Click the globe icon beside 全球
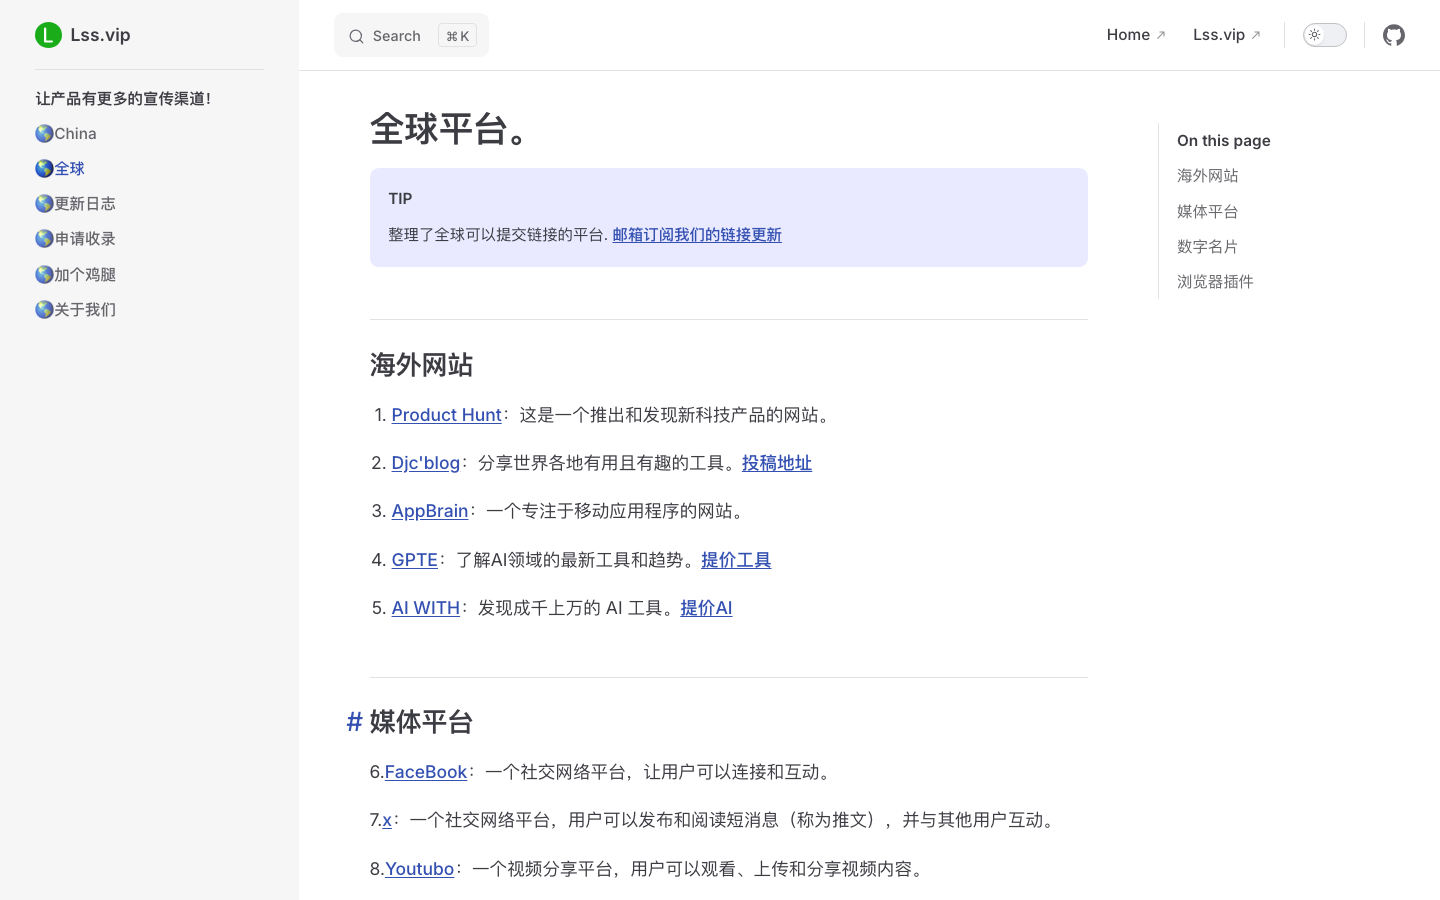This screenshot has width=1440, height=900. [x=44, y=168]
